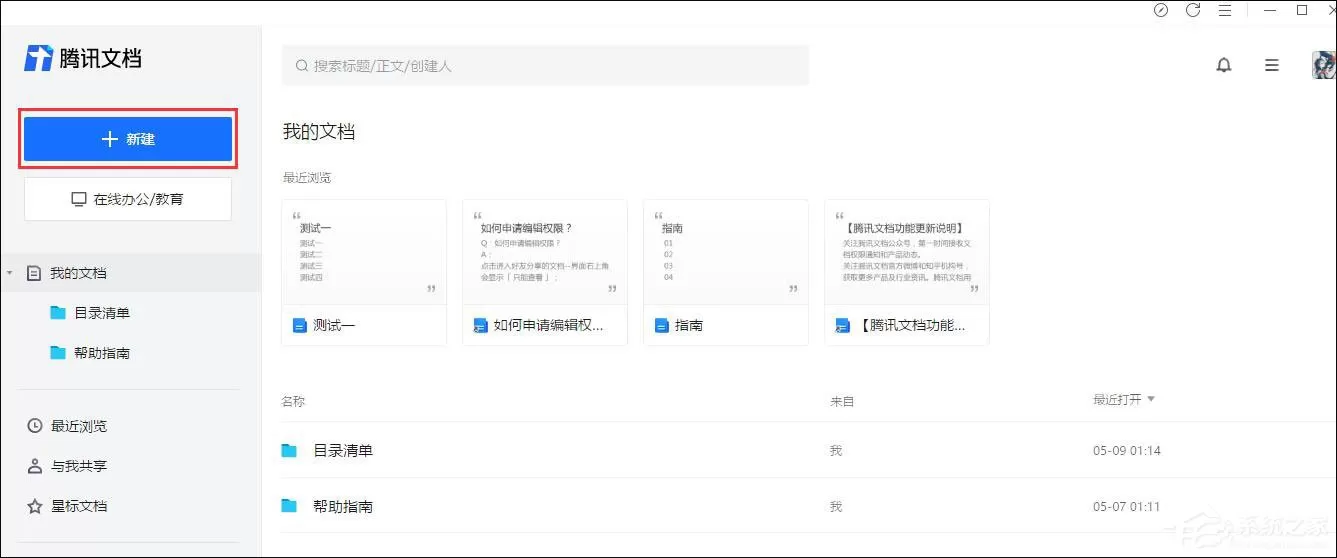Click folder icon of 帮助指南 list row
The width and height of the screenshot is (1337, 558).
pos(289,506)
